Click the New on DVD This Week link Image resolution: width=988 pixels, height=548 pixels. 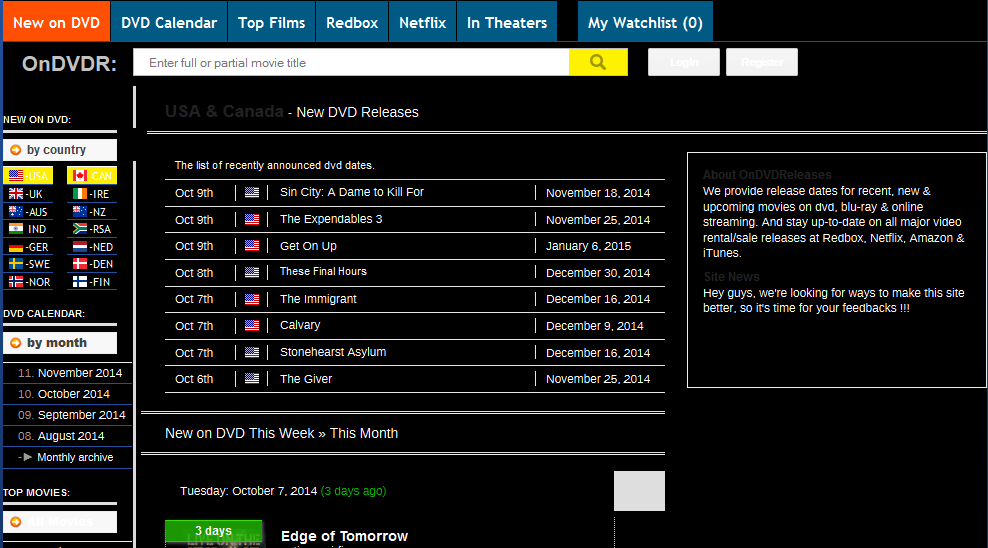(x=239, y=433)
